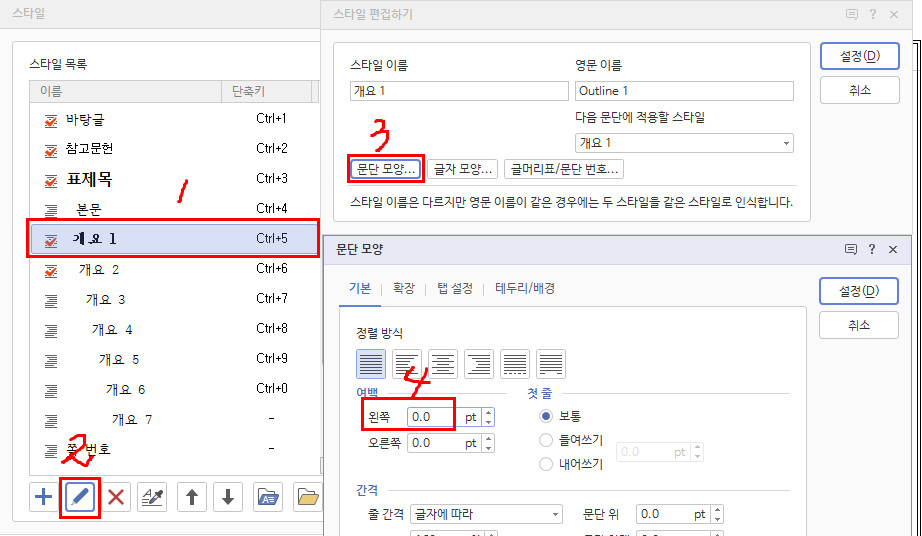This screenshot has width=922, height=536.
Task: Move style down with the down arrow
Action: click(x=227, y=497)
